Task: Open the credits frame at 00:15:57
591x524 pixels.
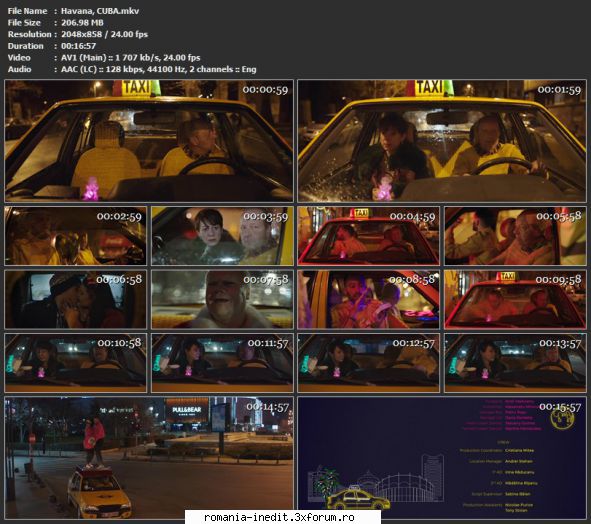Action: tap(442, 458)
